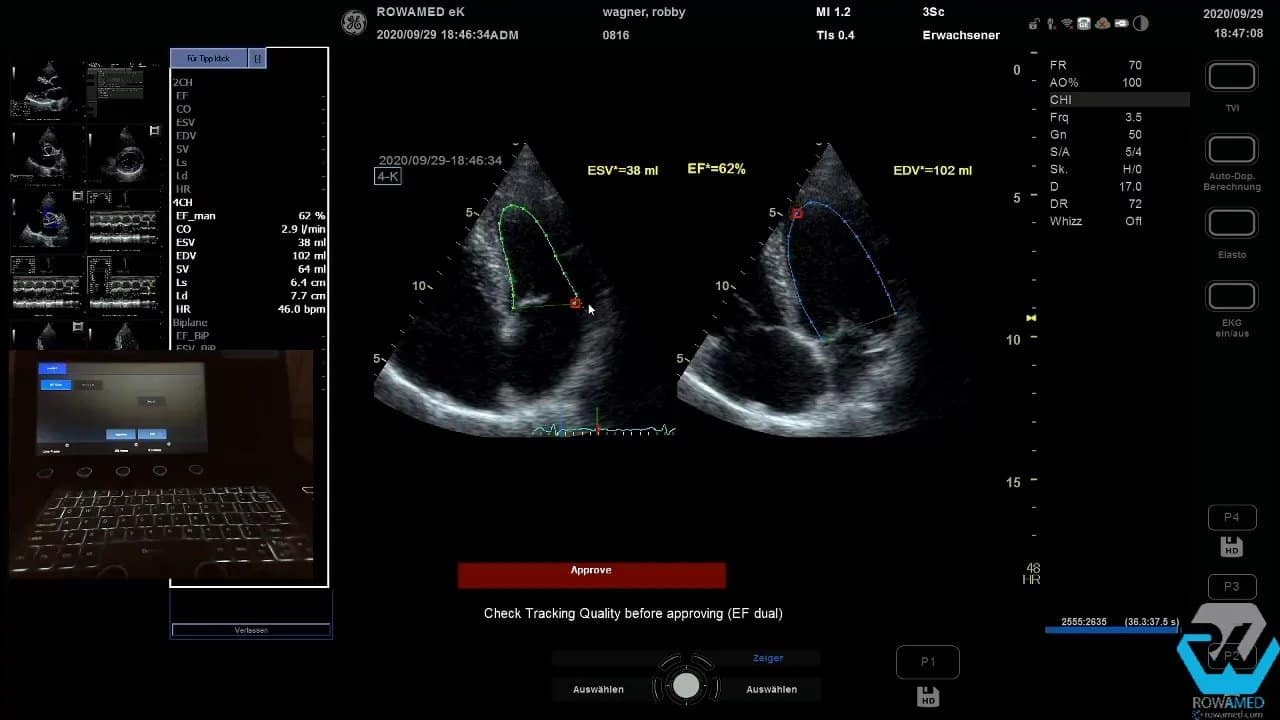Click the red ESV contour marker
This screenshot has width=1280, height=720.
click(x=576, y=302)
